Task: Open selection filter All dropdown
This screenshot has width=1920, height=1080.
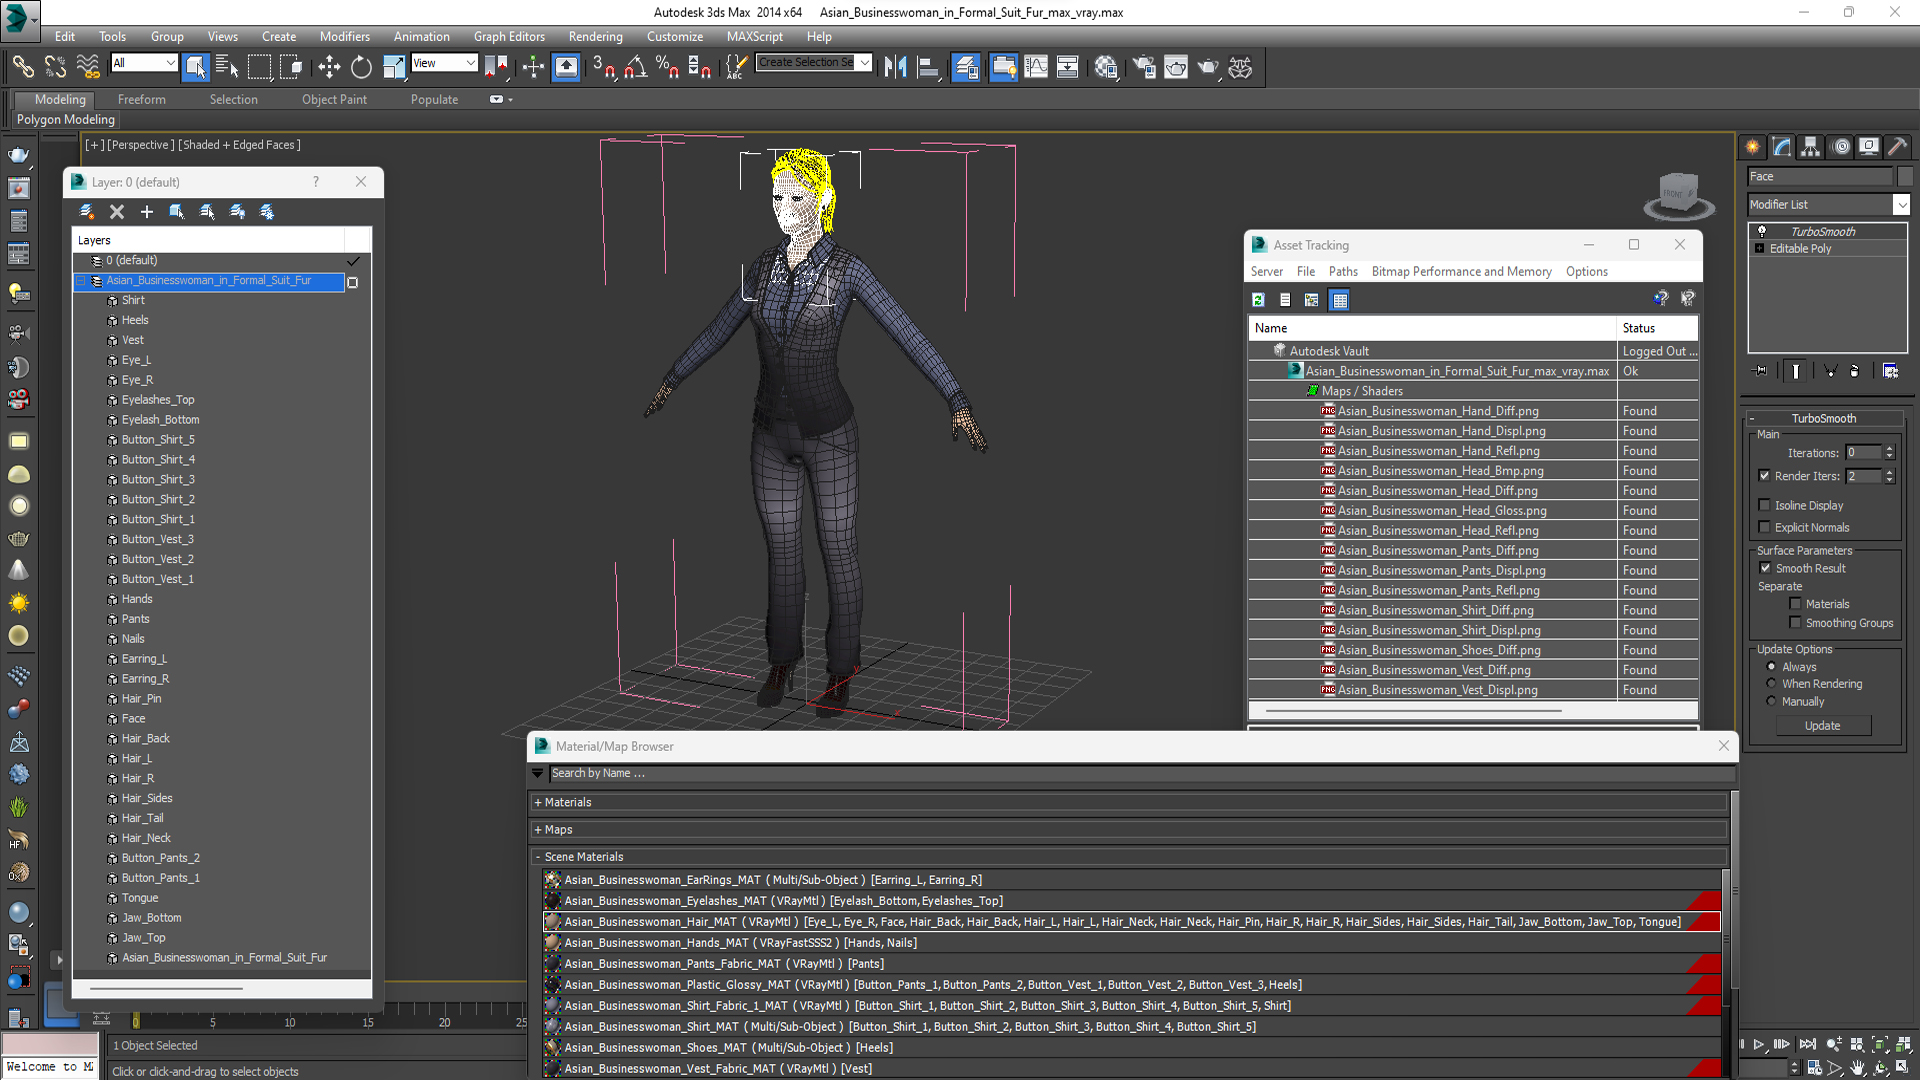Action: [x=144, y=63]
